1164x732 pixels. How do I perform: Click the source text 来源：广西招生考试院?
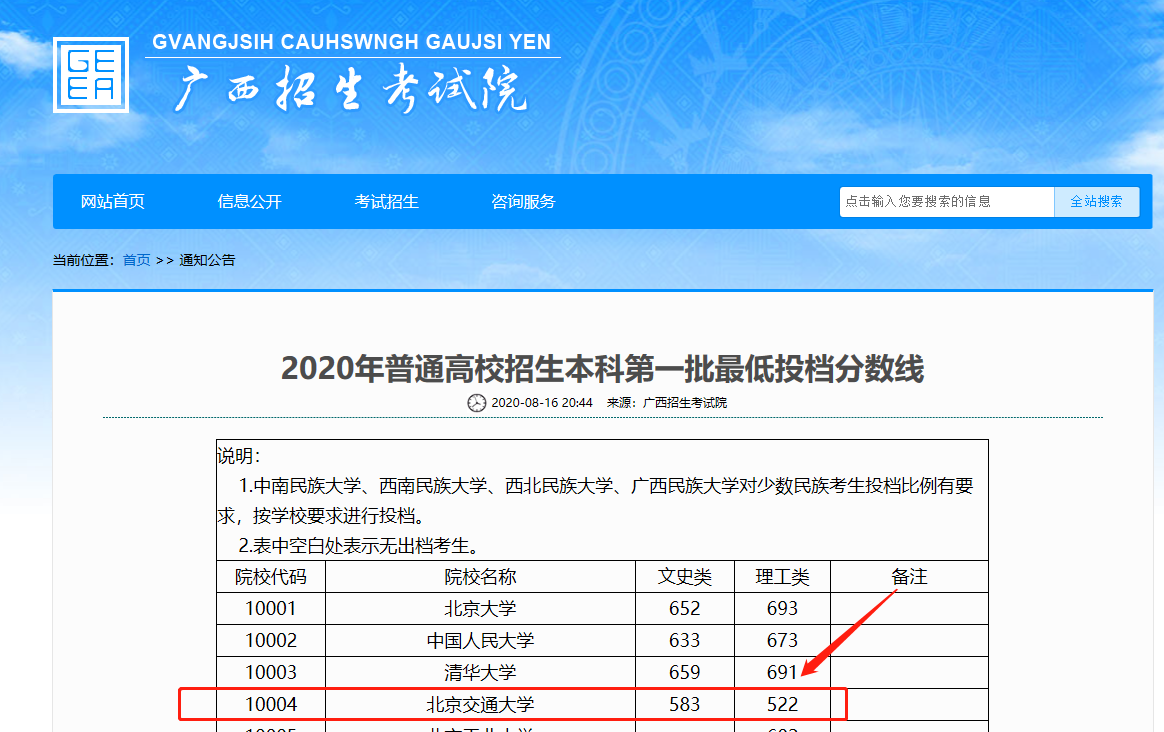point(667,403)
